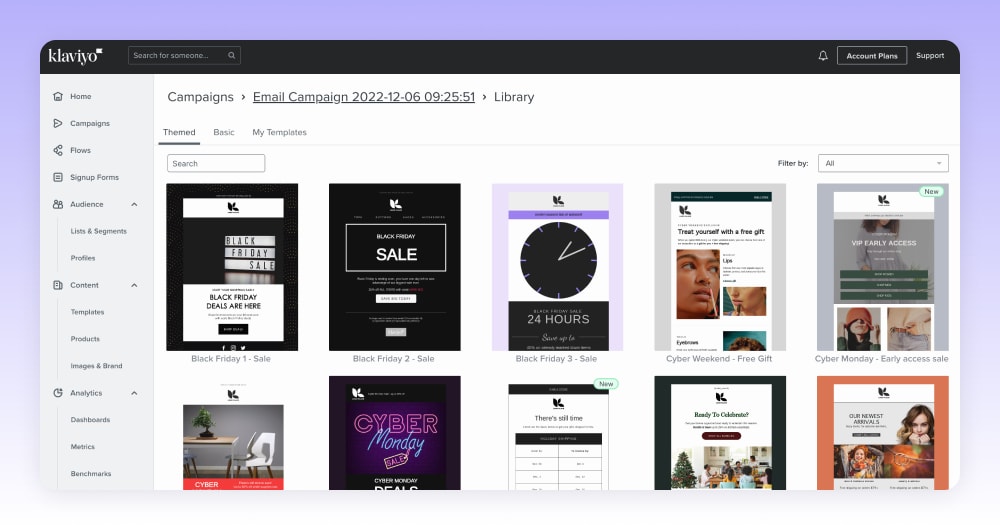The image size is (1000, 530).
Task: Collapse the Content section chevron
Action: (x=134, y=285)
